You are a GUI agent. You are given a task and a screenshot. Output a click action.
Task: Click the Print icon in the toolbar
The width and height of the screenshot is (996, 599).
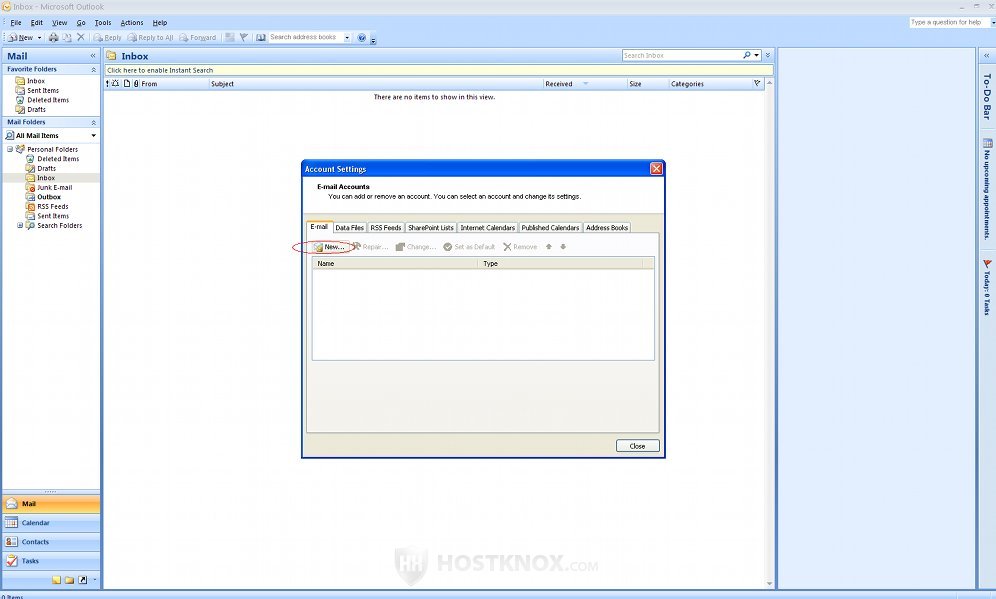pos(53,37)
